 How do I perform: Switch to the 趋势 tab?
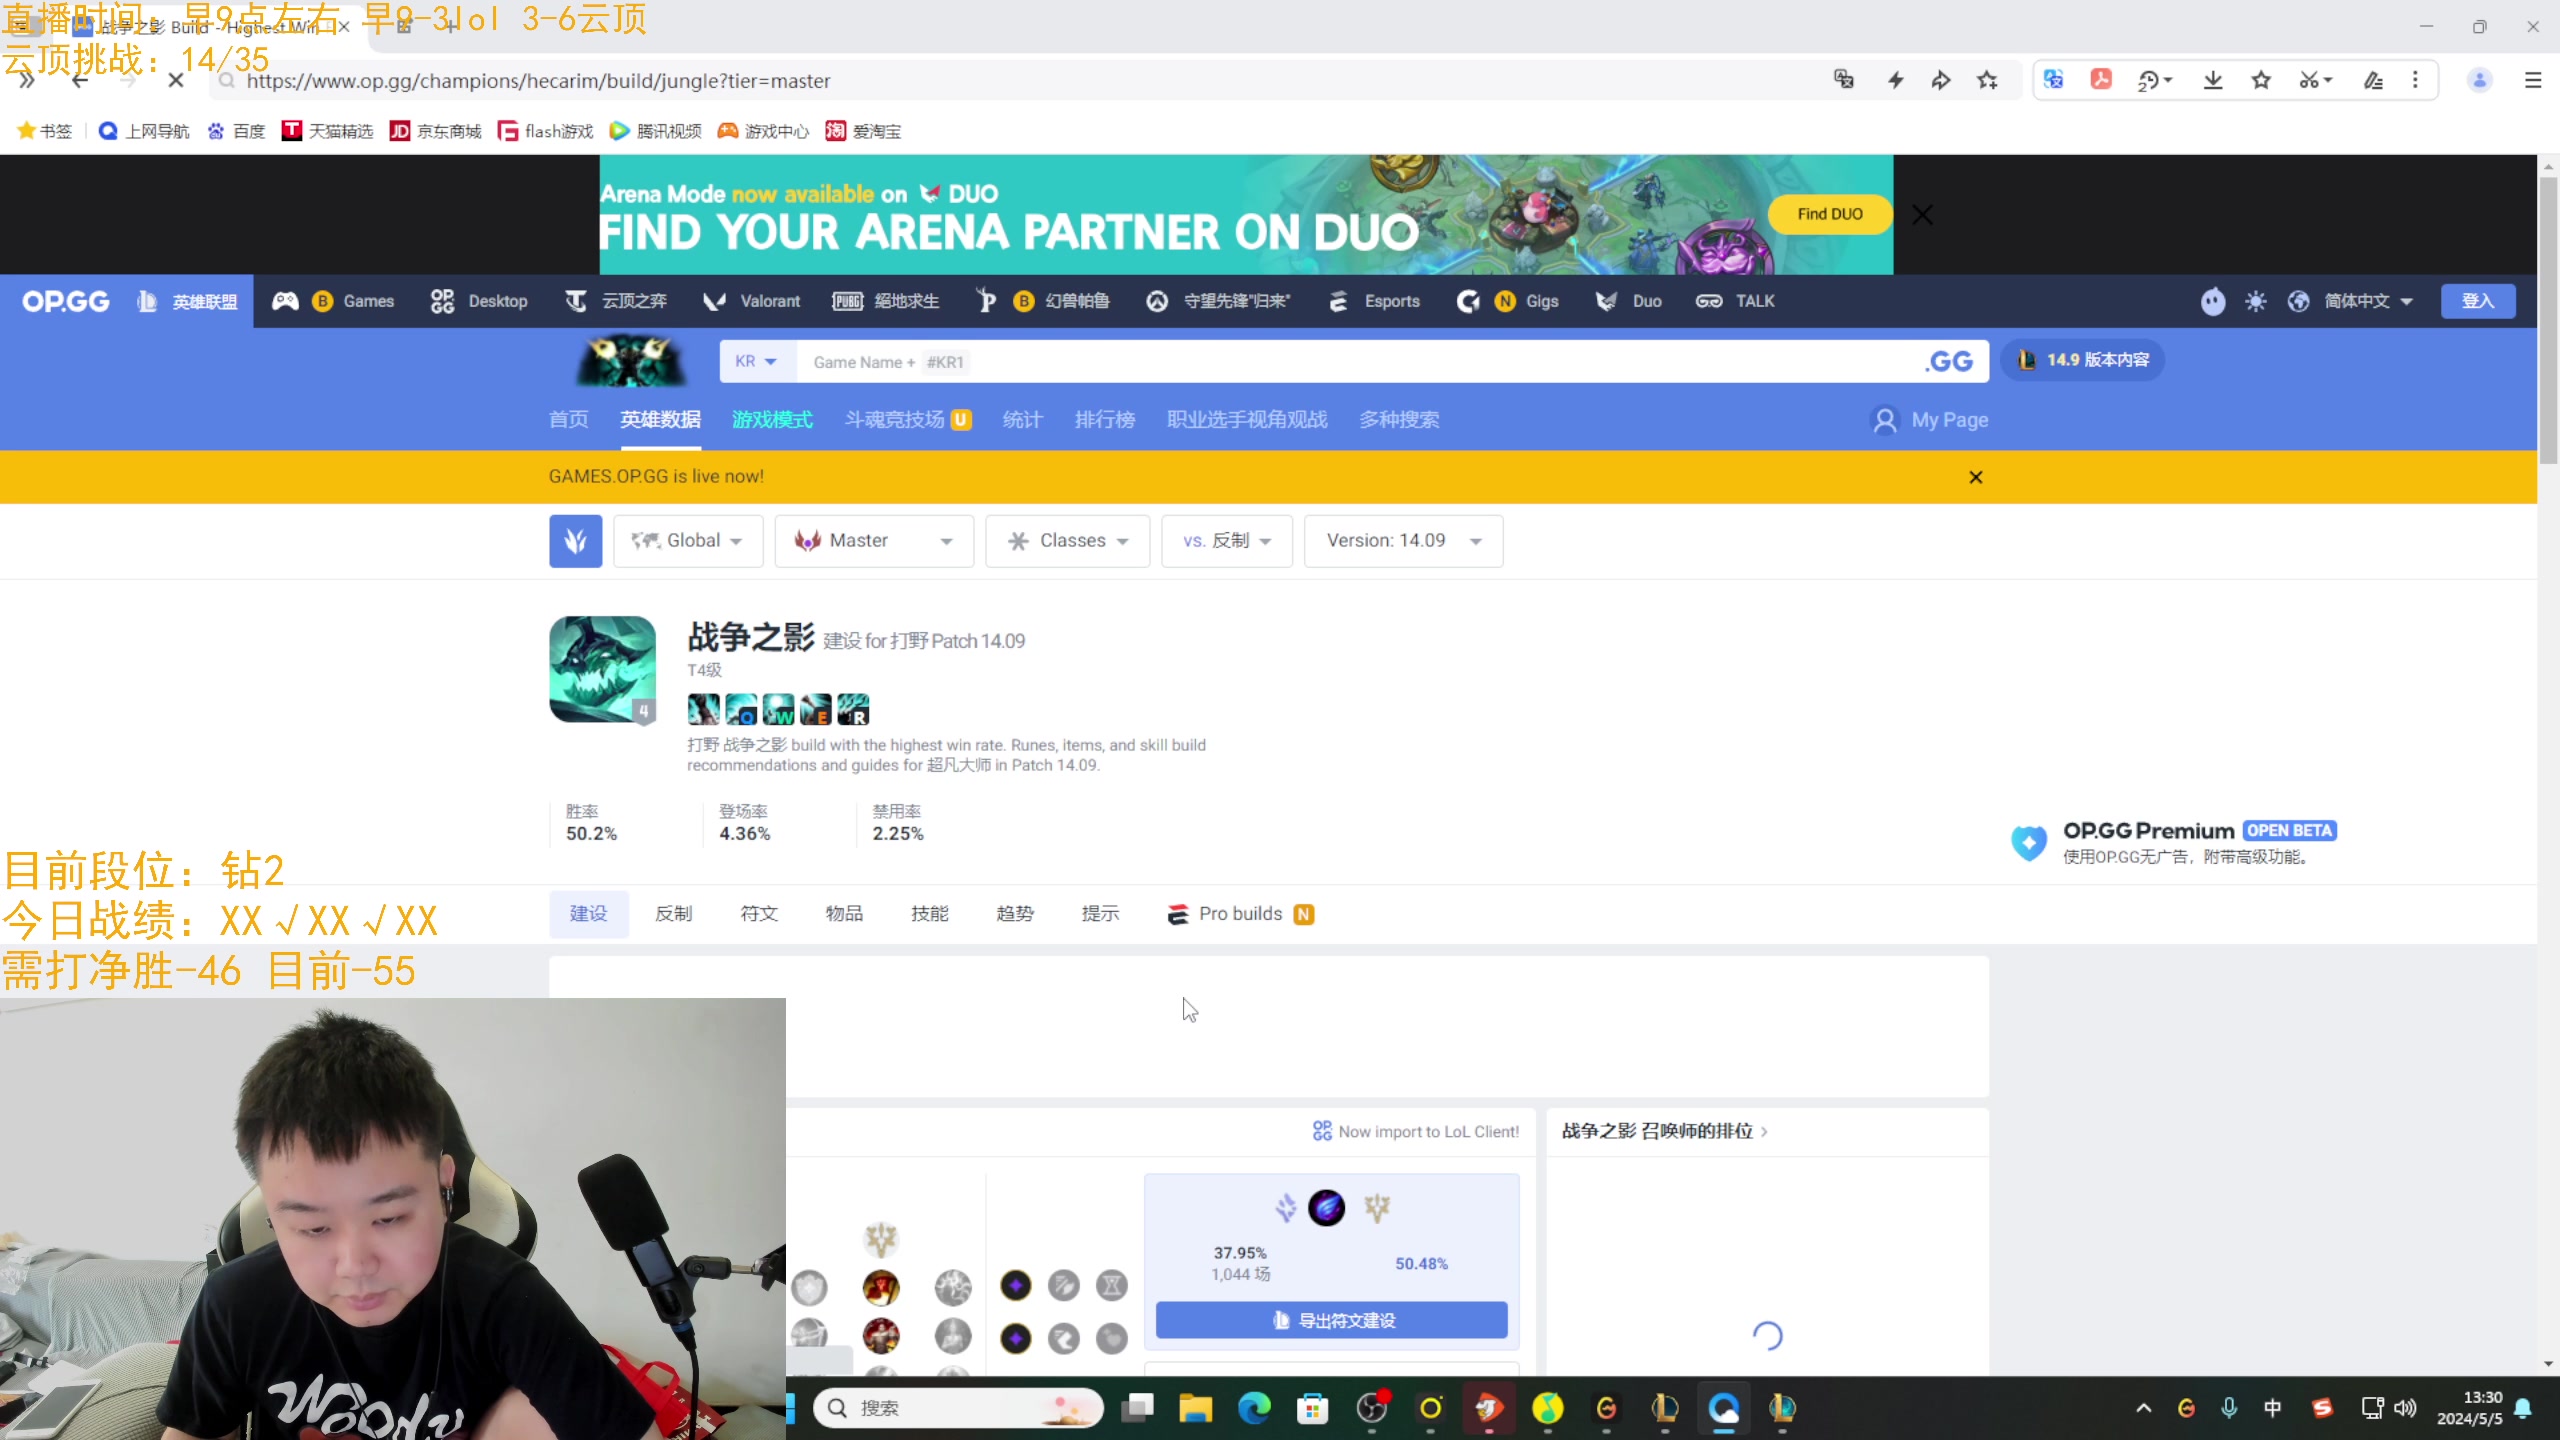[1015, 914]
